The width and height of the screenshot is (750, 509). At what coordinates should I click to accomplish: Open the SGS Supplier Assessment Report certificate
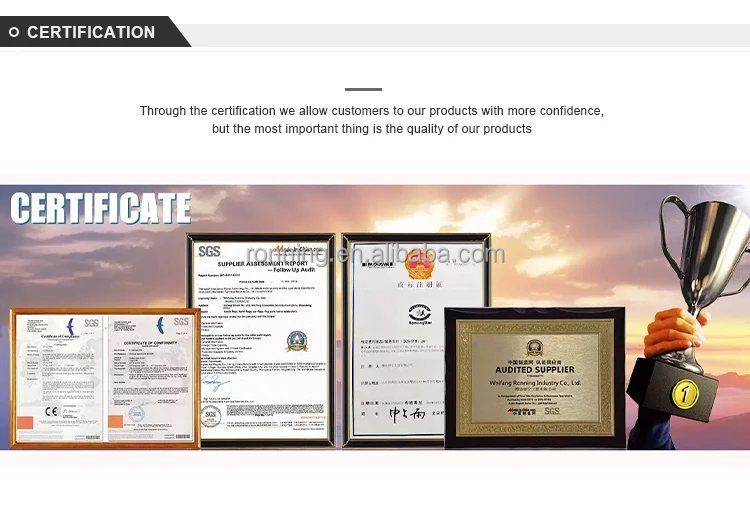coord(261,340)
